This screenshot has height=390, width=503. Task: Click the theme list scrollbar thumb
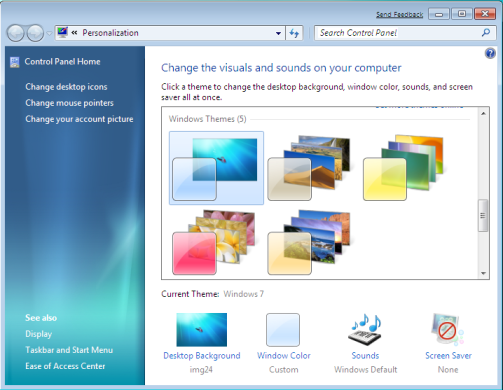pos(483,215)
